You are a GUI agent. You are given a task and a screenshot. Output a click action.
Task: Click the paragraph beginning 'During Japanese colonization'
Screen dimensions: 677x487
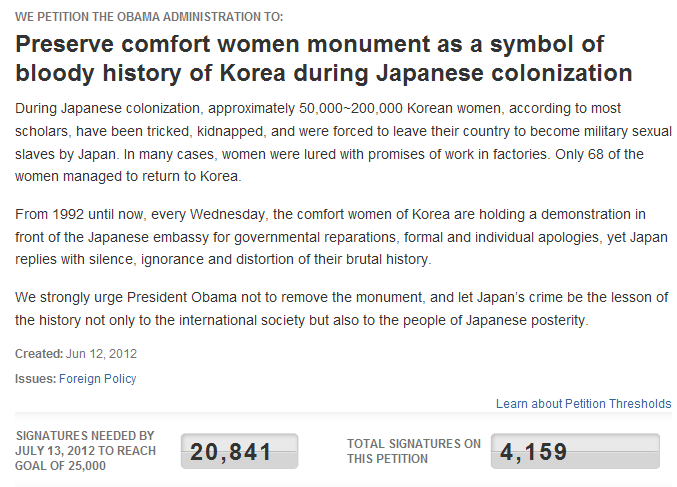[330, 140]
